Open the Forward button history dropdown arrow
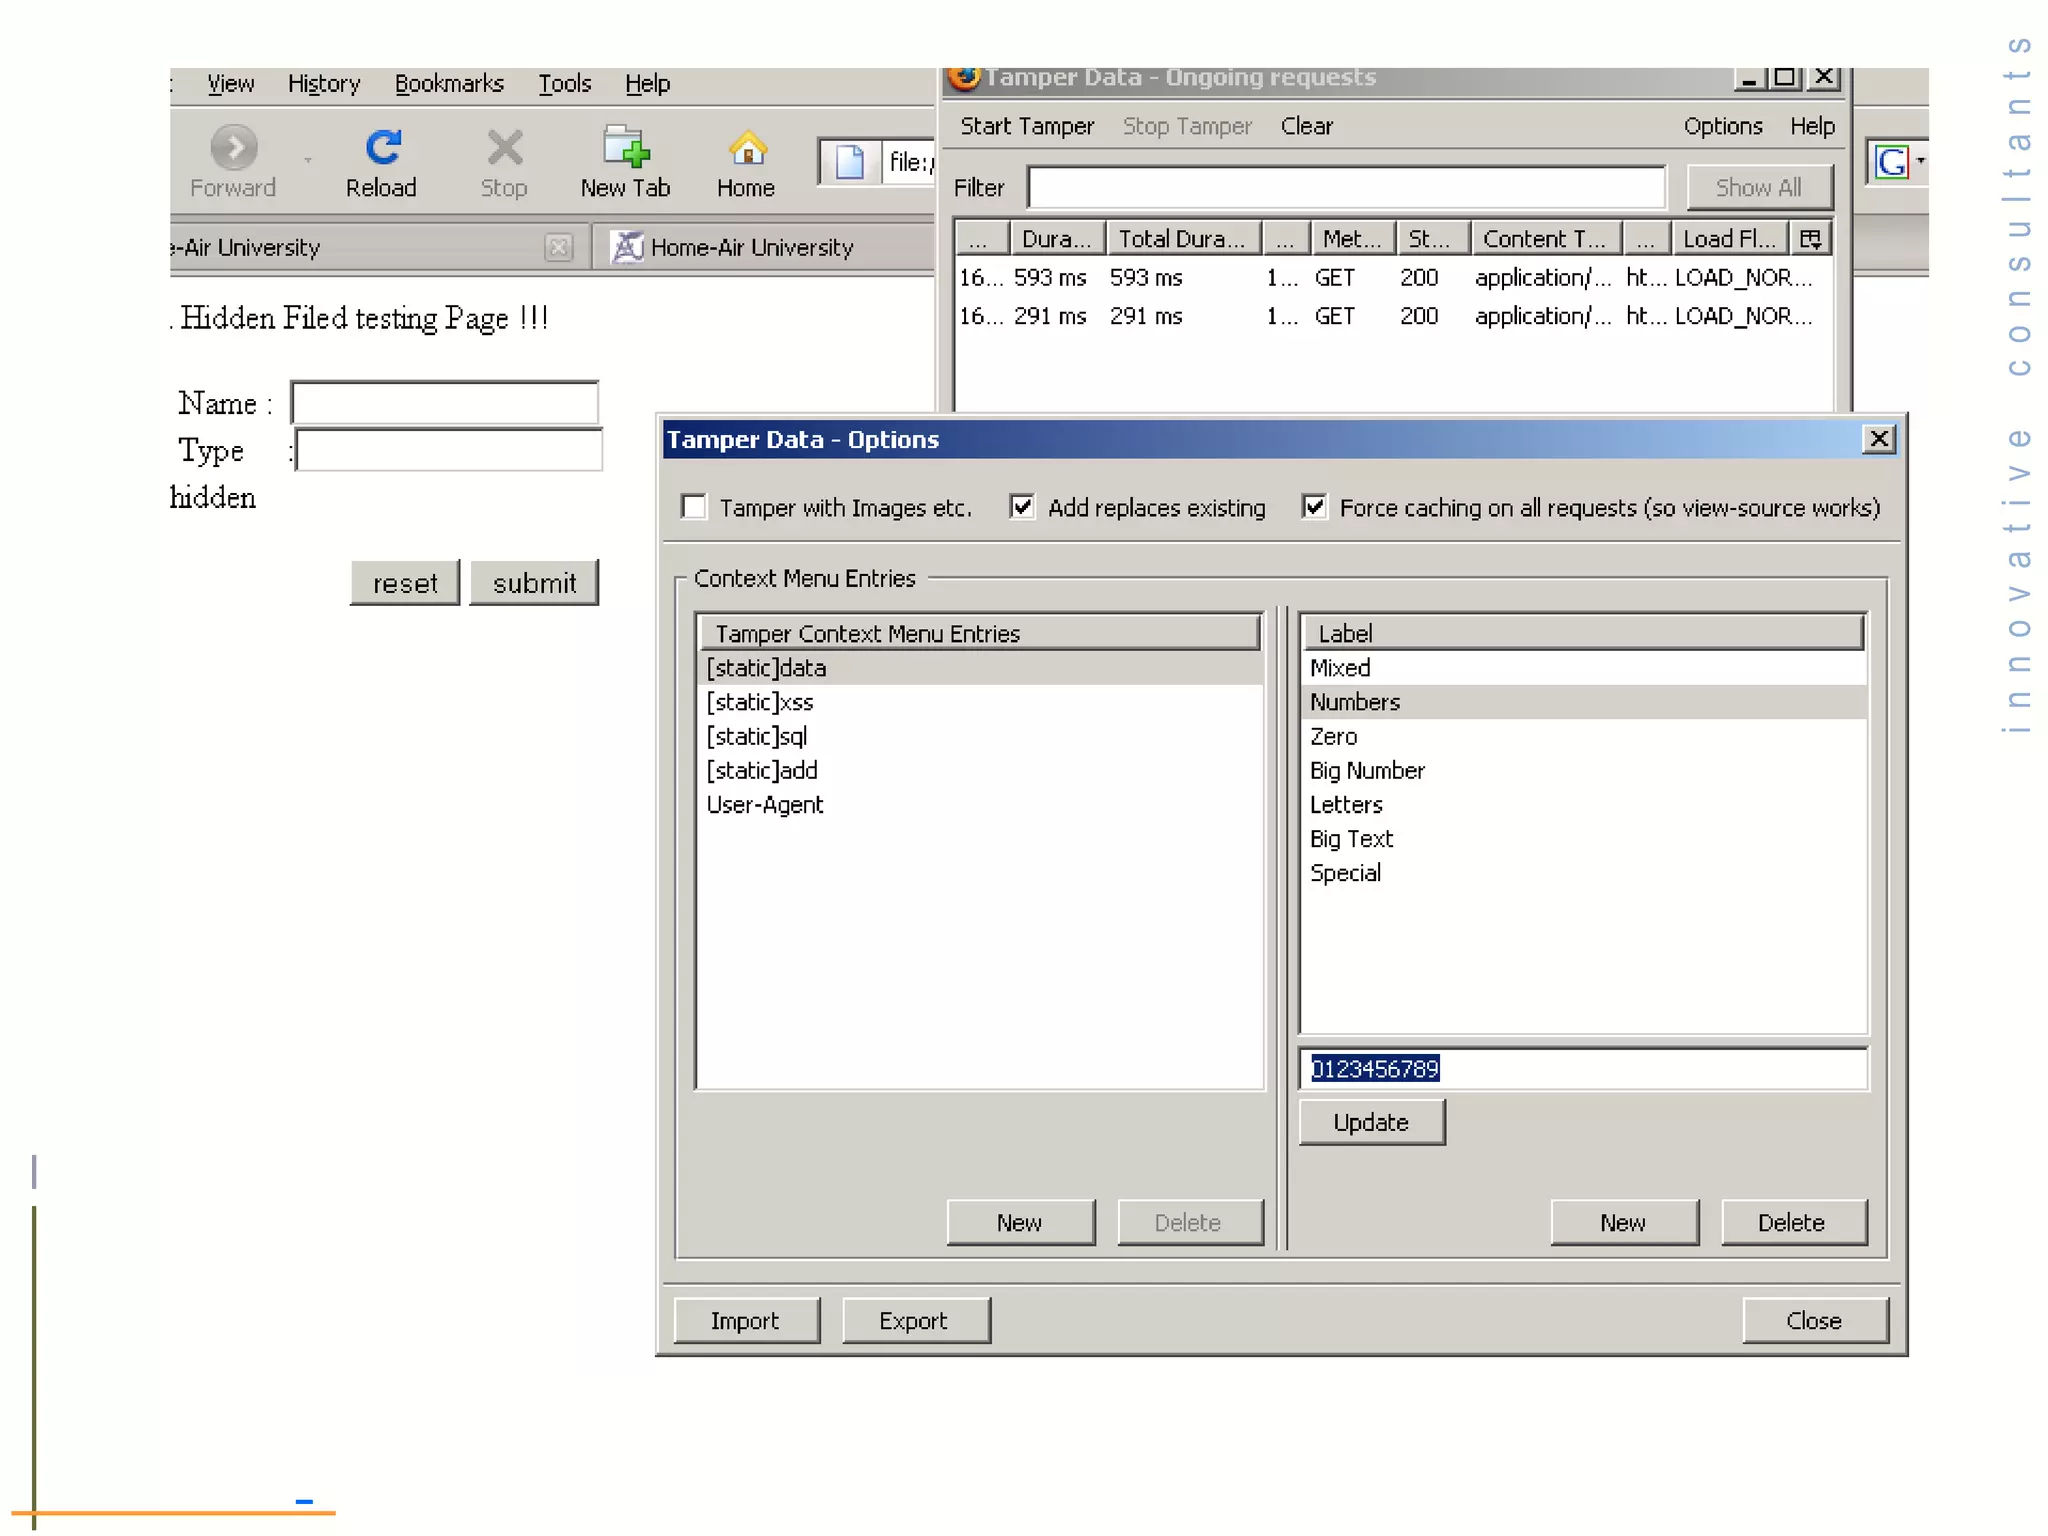The image size is (2048, 1536). pyautogui.click(x=308, y=160)
